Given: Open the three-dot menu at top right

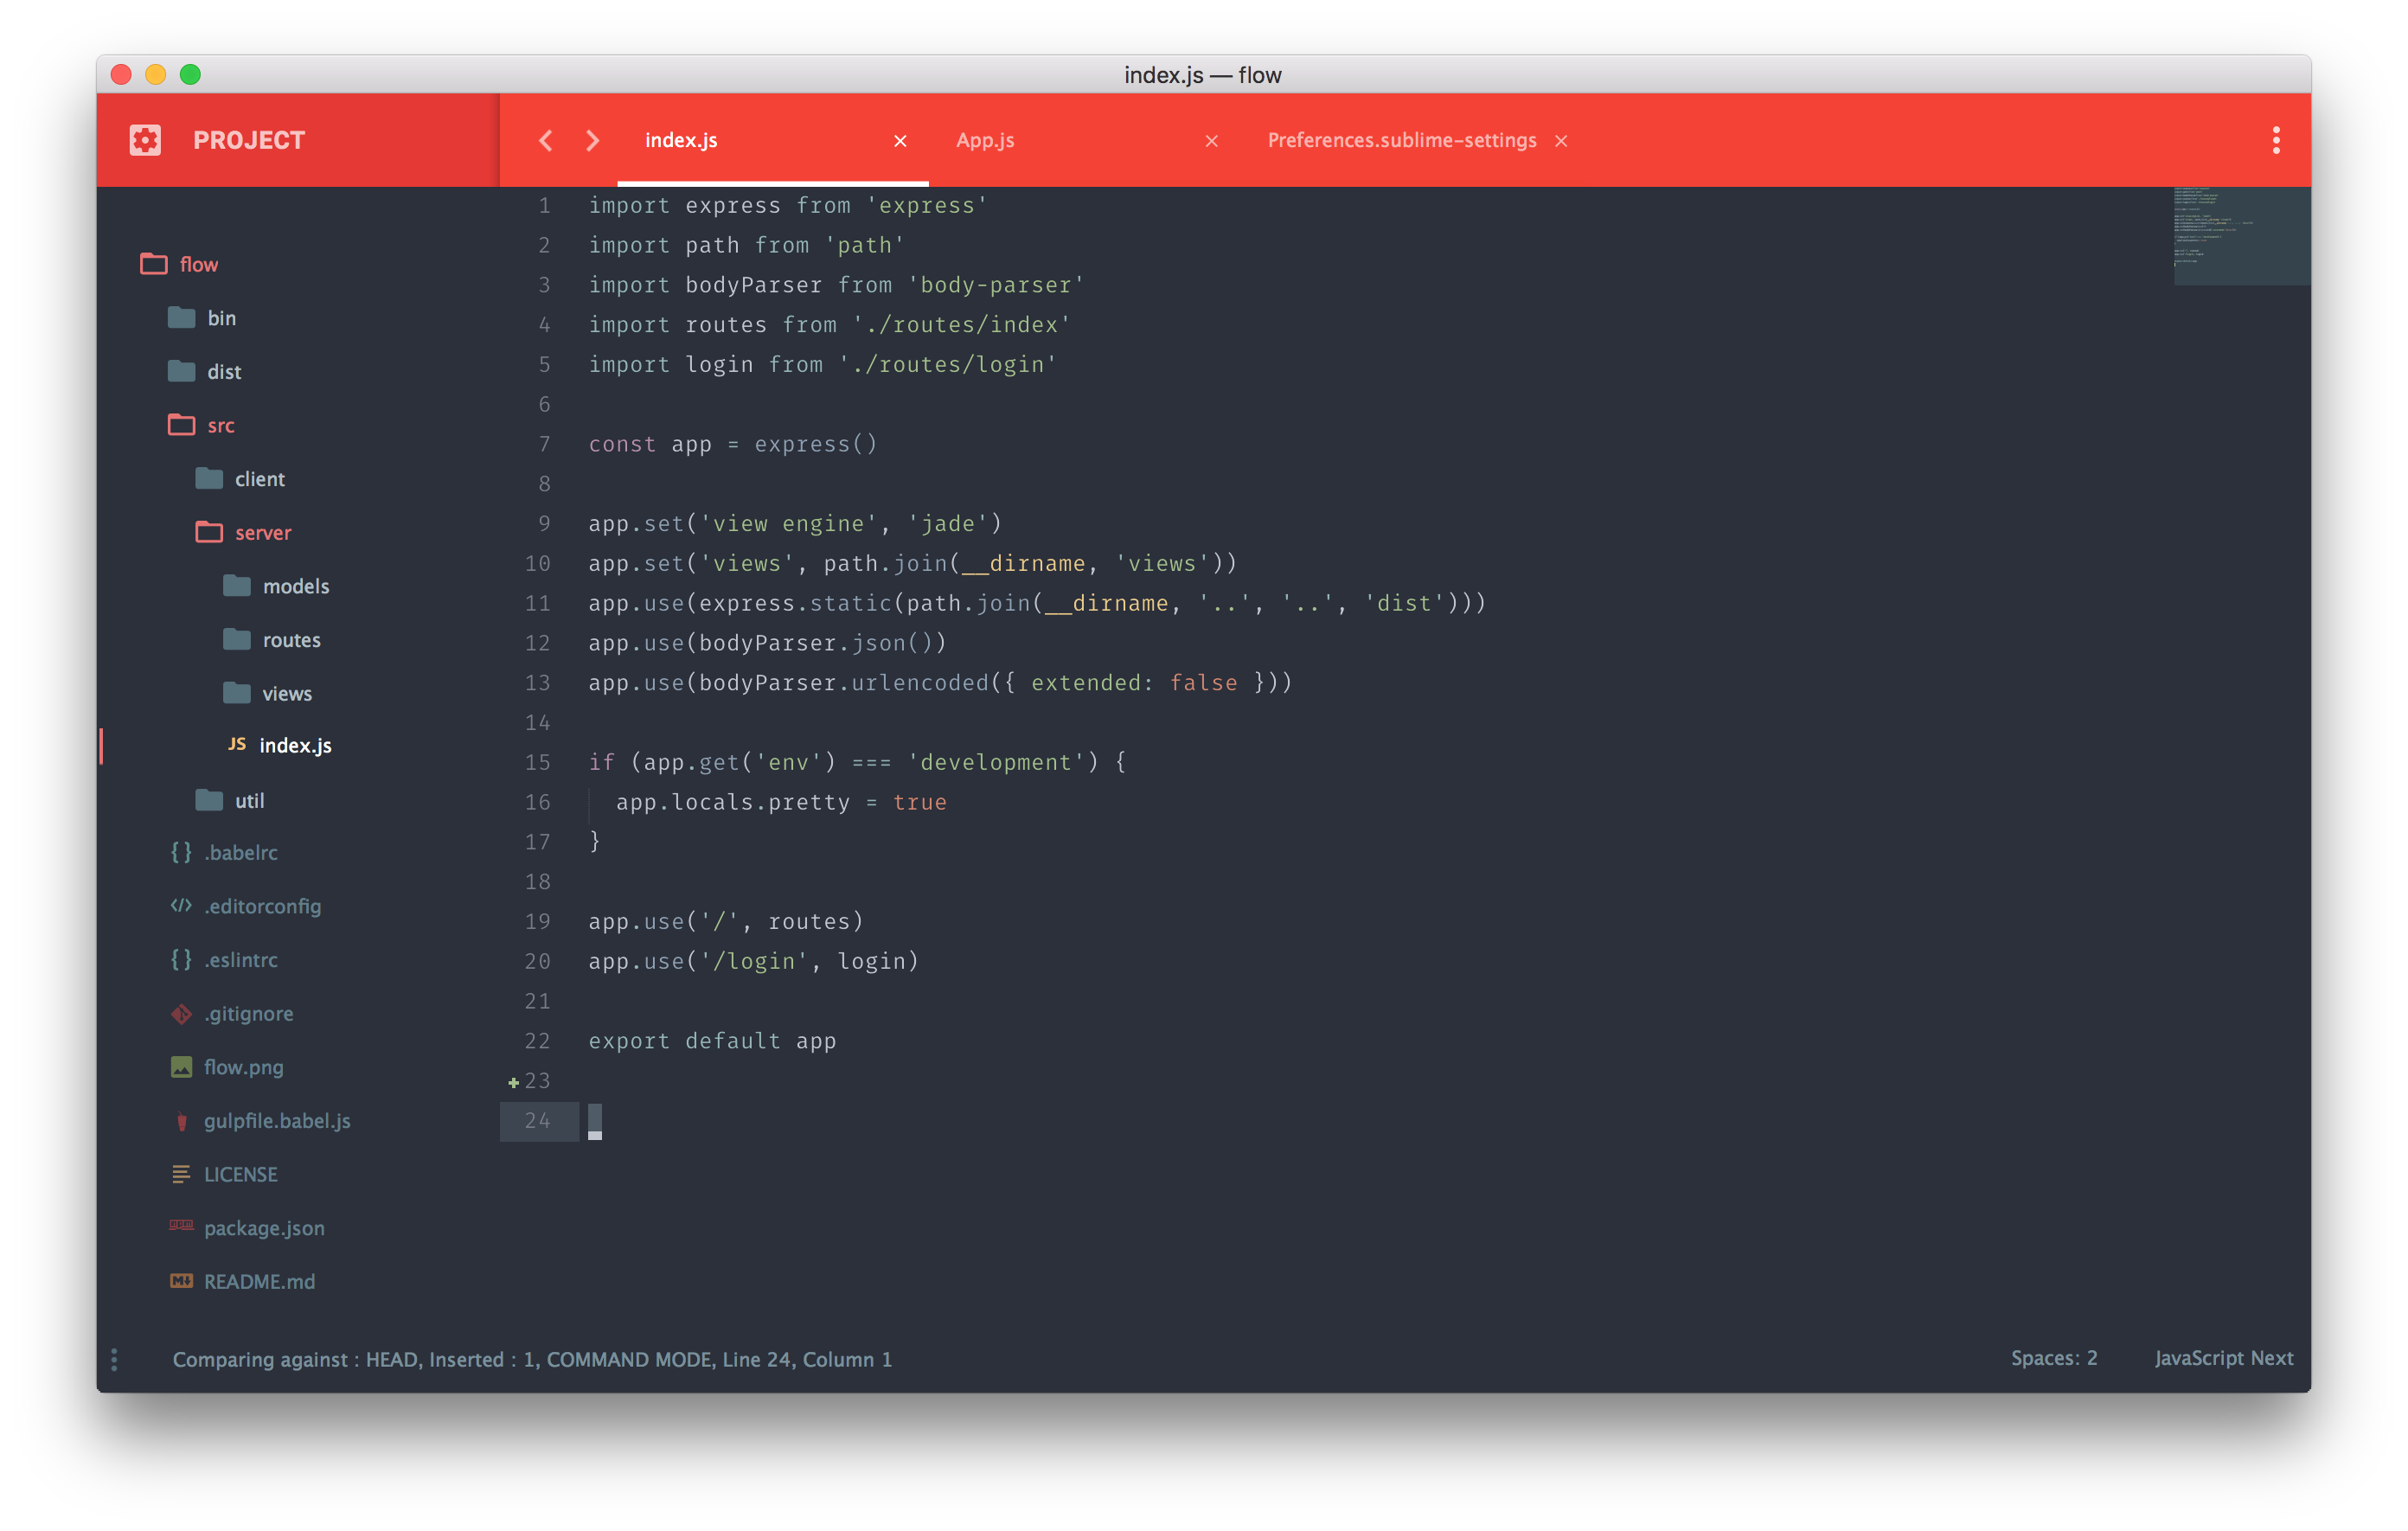Looking at the screenshot, I should click(2276, 140).
